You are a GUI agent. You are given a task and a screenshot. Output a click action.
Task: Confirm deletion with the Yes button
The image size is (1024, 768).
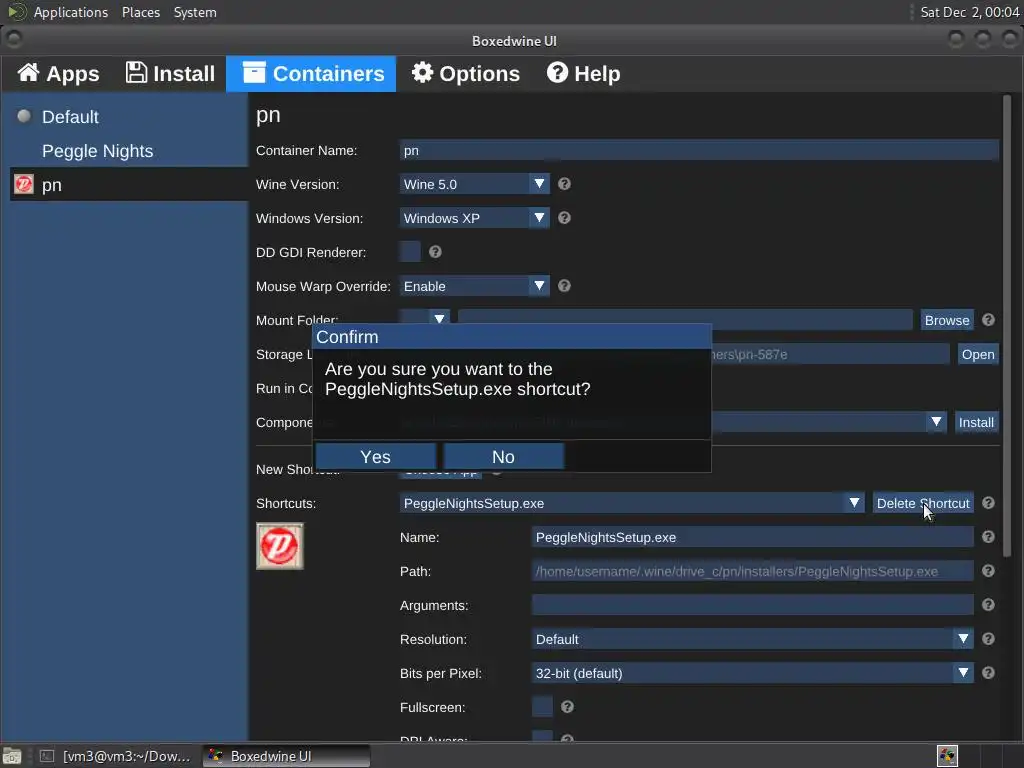coord(376,456)
